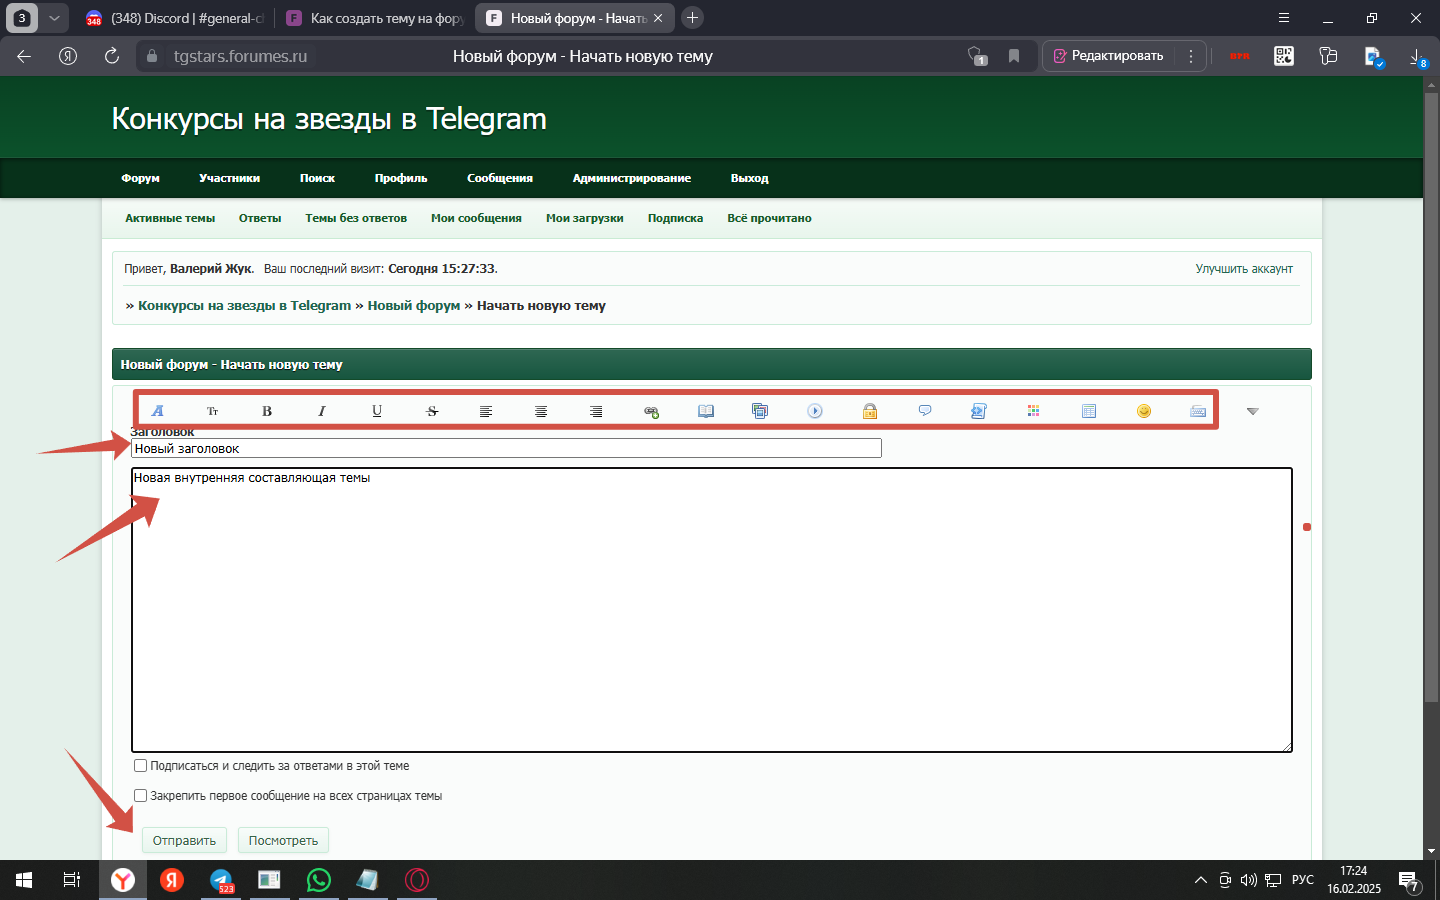Open the smiley emoticon picker
Viewport: 1440px width, 900px height.
[1144, 411]
